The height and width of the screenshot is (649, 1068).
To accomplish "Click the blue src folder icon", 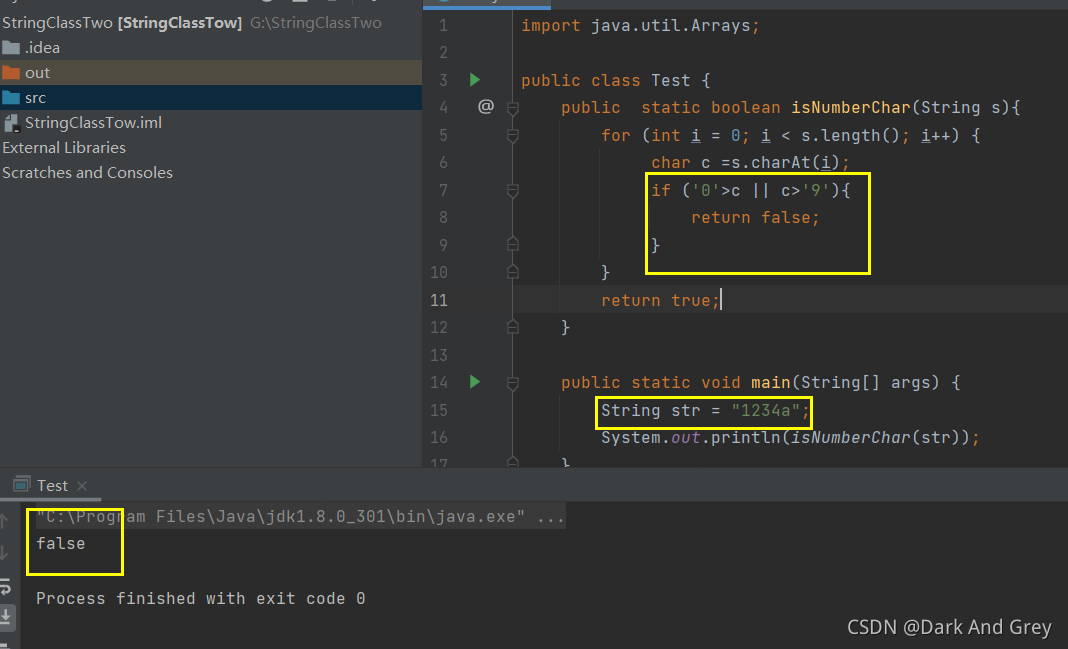I will [x=11, y=97].
